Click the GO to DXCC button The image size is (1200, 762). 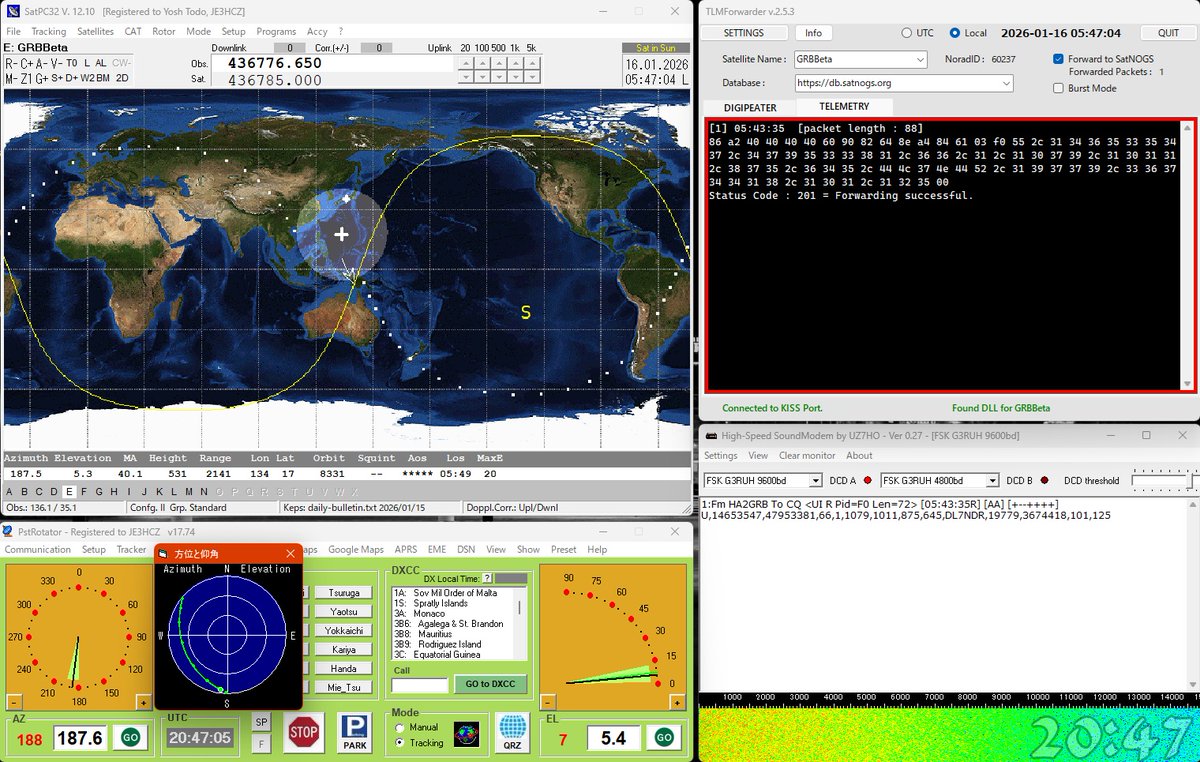click(x=490, y=684)
